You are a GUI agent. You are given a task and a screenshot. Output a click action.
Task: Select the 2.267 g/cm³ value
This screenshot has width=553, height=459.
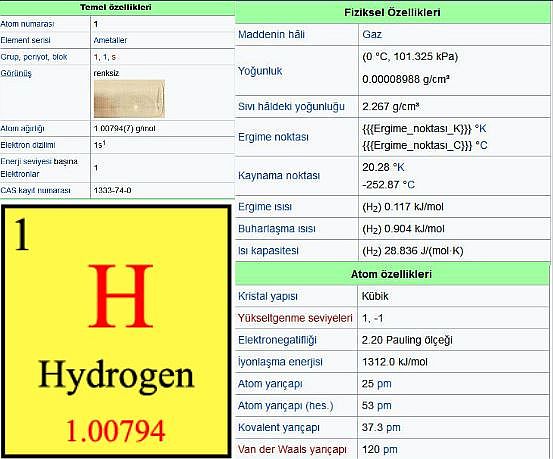(x=391, y=107)
